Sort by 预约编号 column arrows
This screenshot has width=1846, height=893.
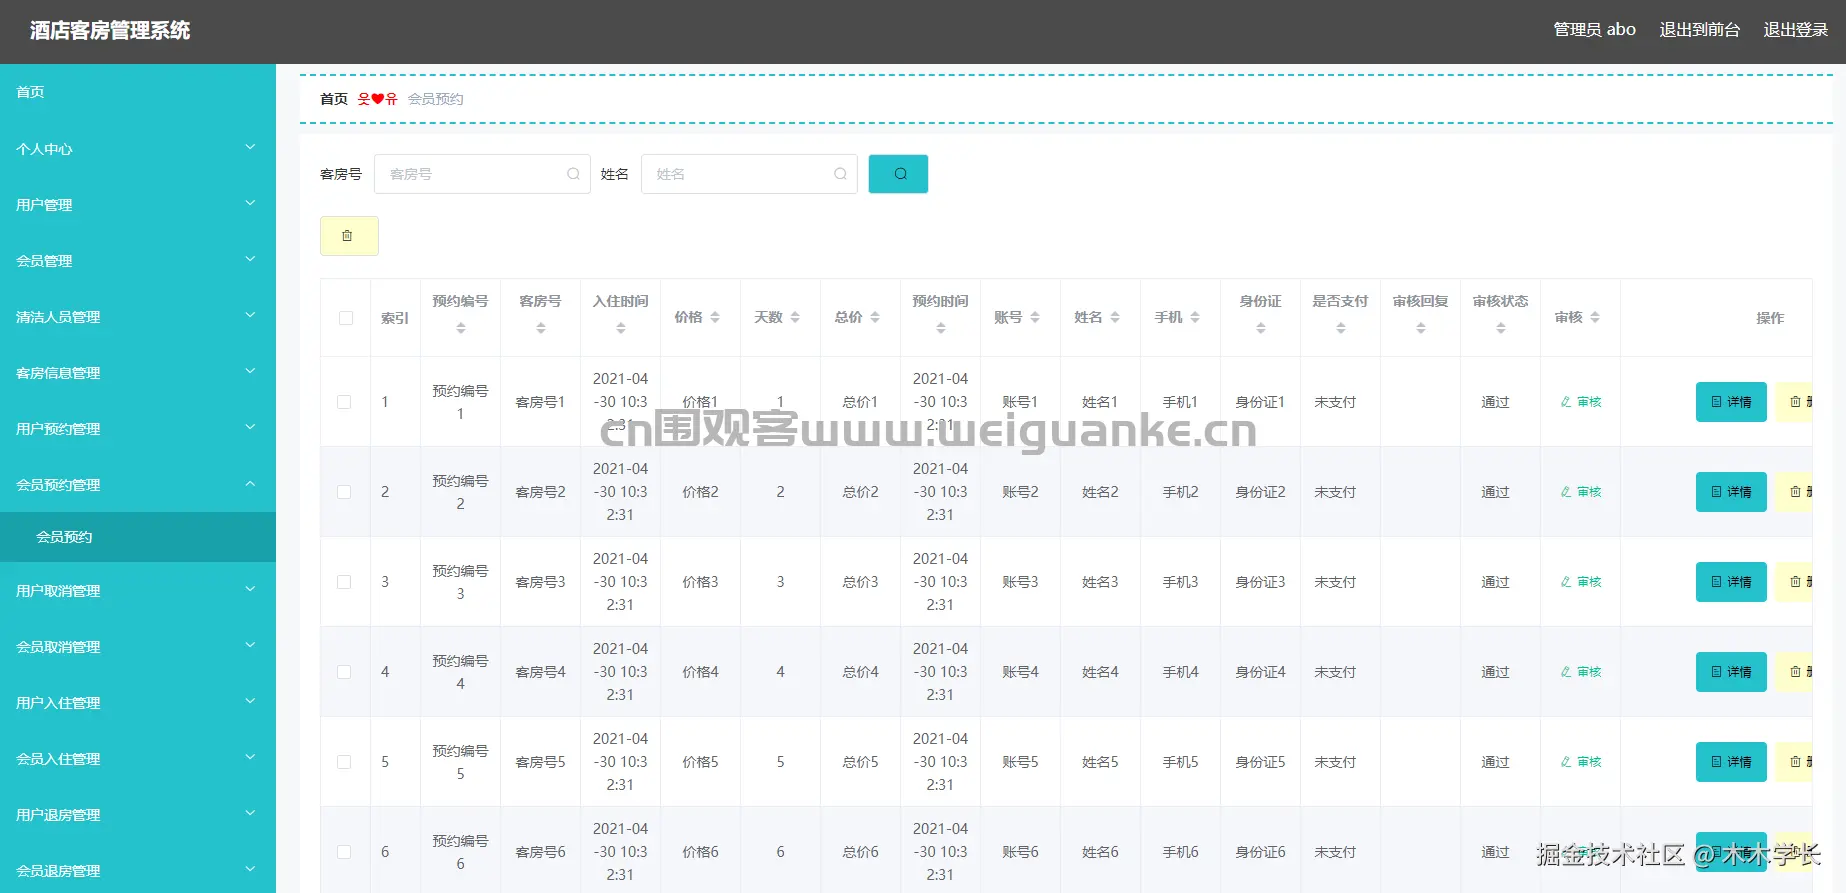tap(461, 328)
